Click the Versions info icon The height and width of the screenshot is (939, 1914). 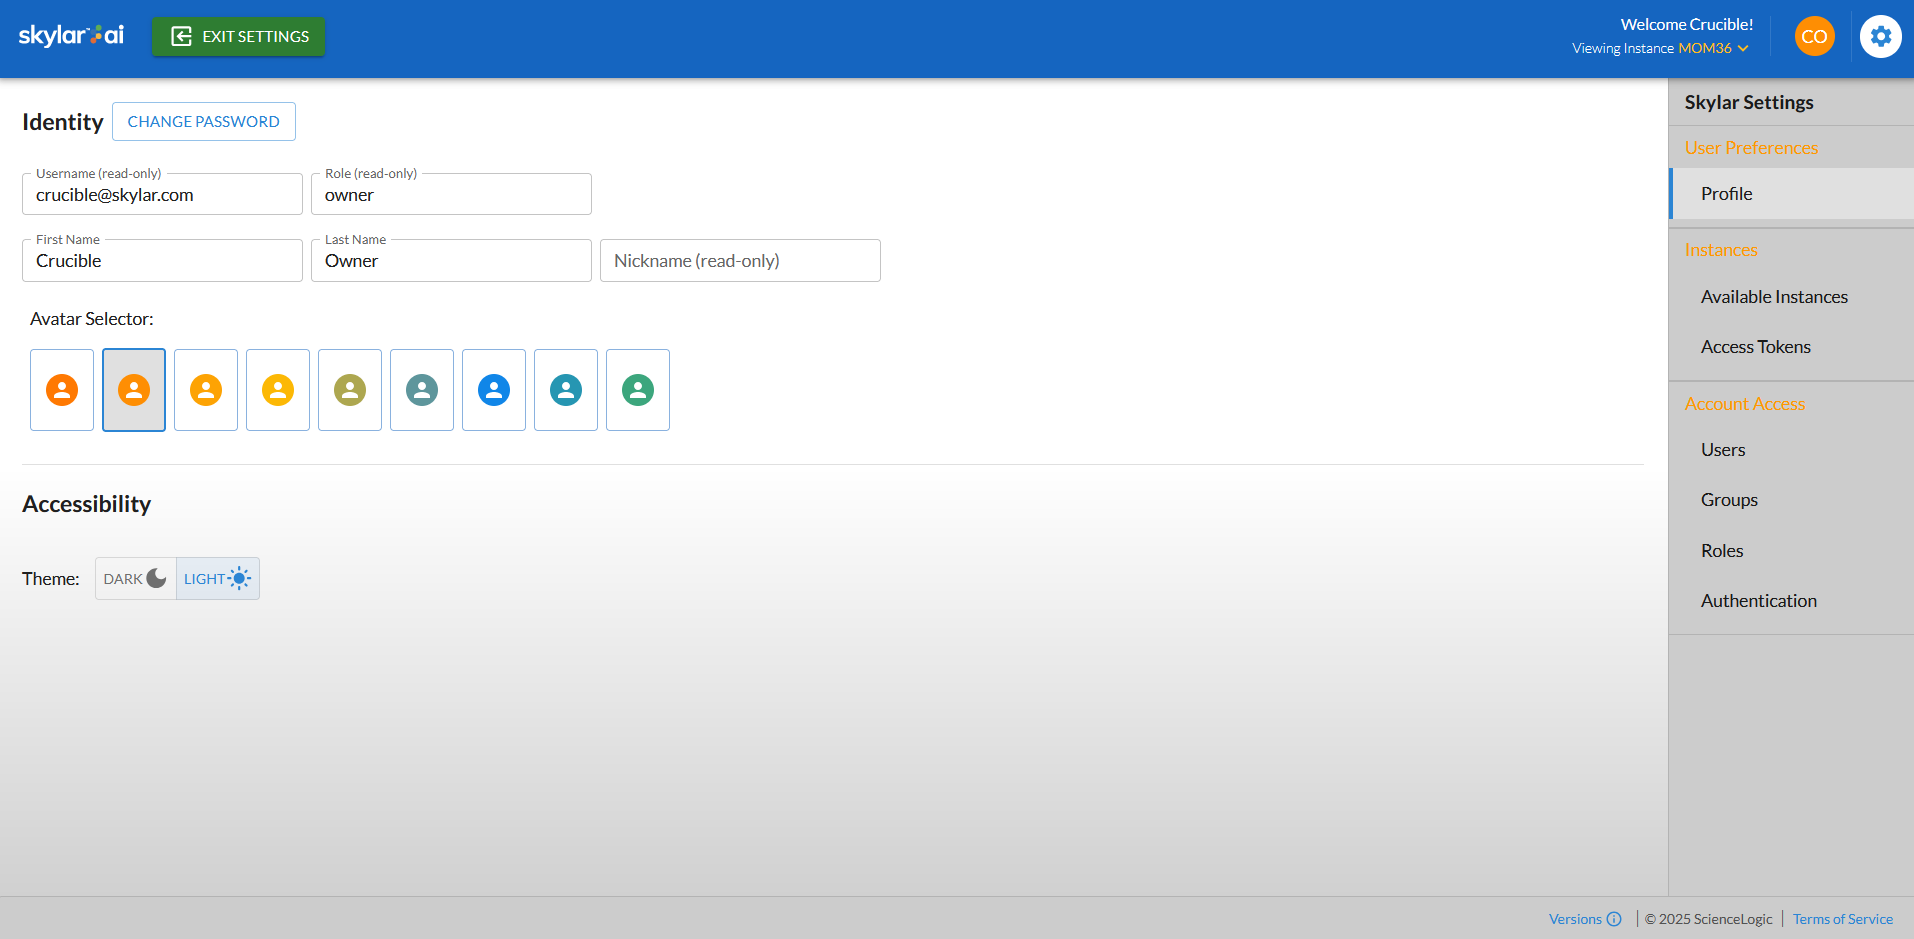pyautogui.click(x=1614, y=919)
